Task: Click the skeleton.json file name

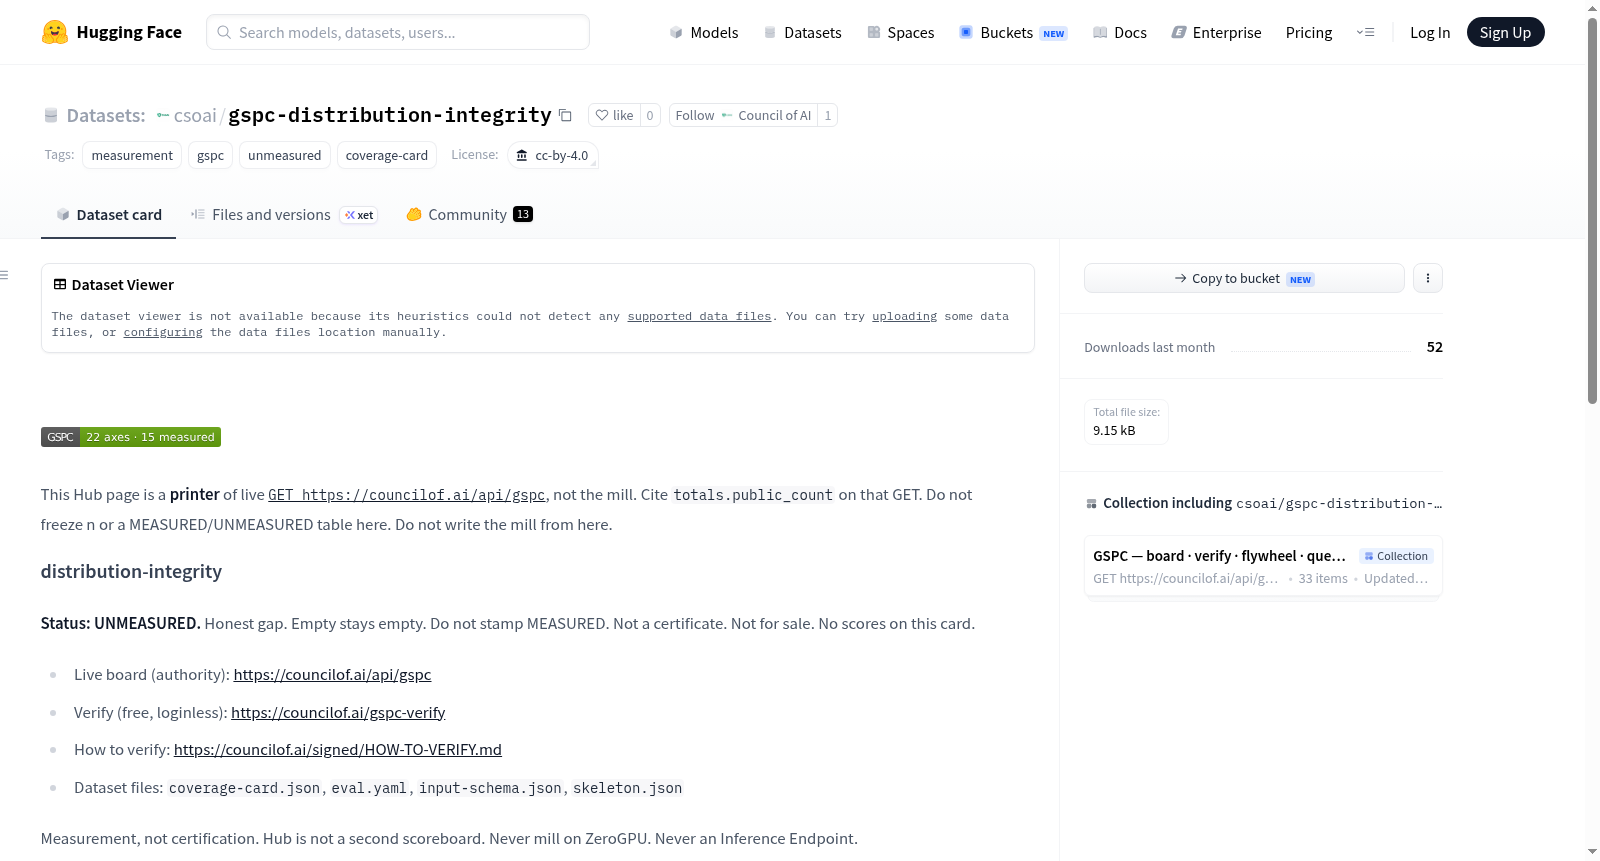Action: [627, 788]
